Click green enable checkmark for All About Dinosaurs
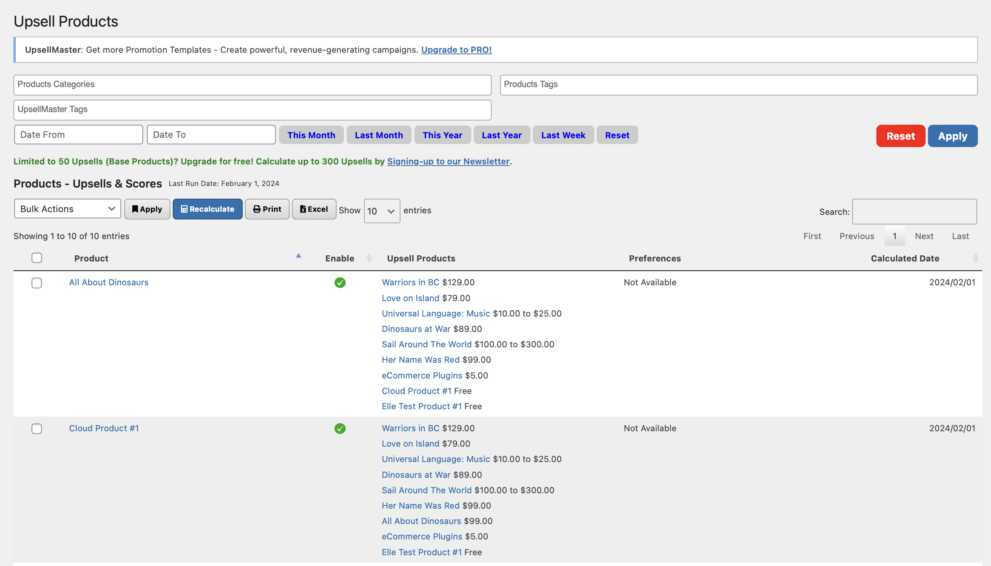 (x=340, y=283)
